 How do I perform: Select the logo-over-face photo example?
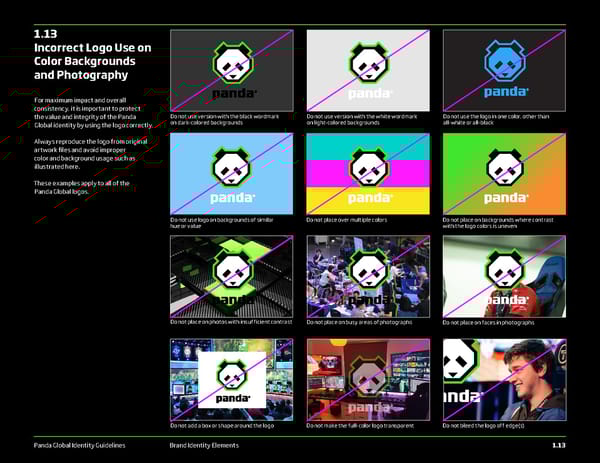(x=504, y=277)
